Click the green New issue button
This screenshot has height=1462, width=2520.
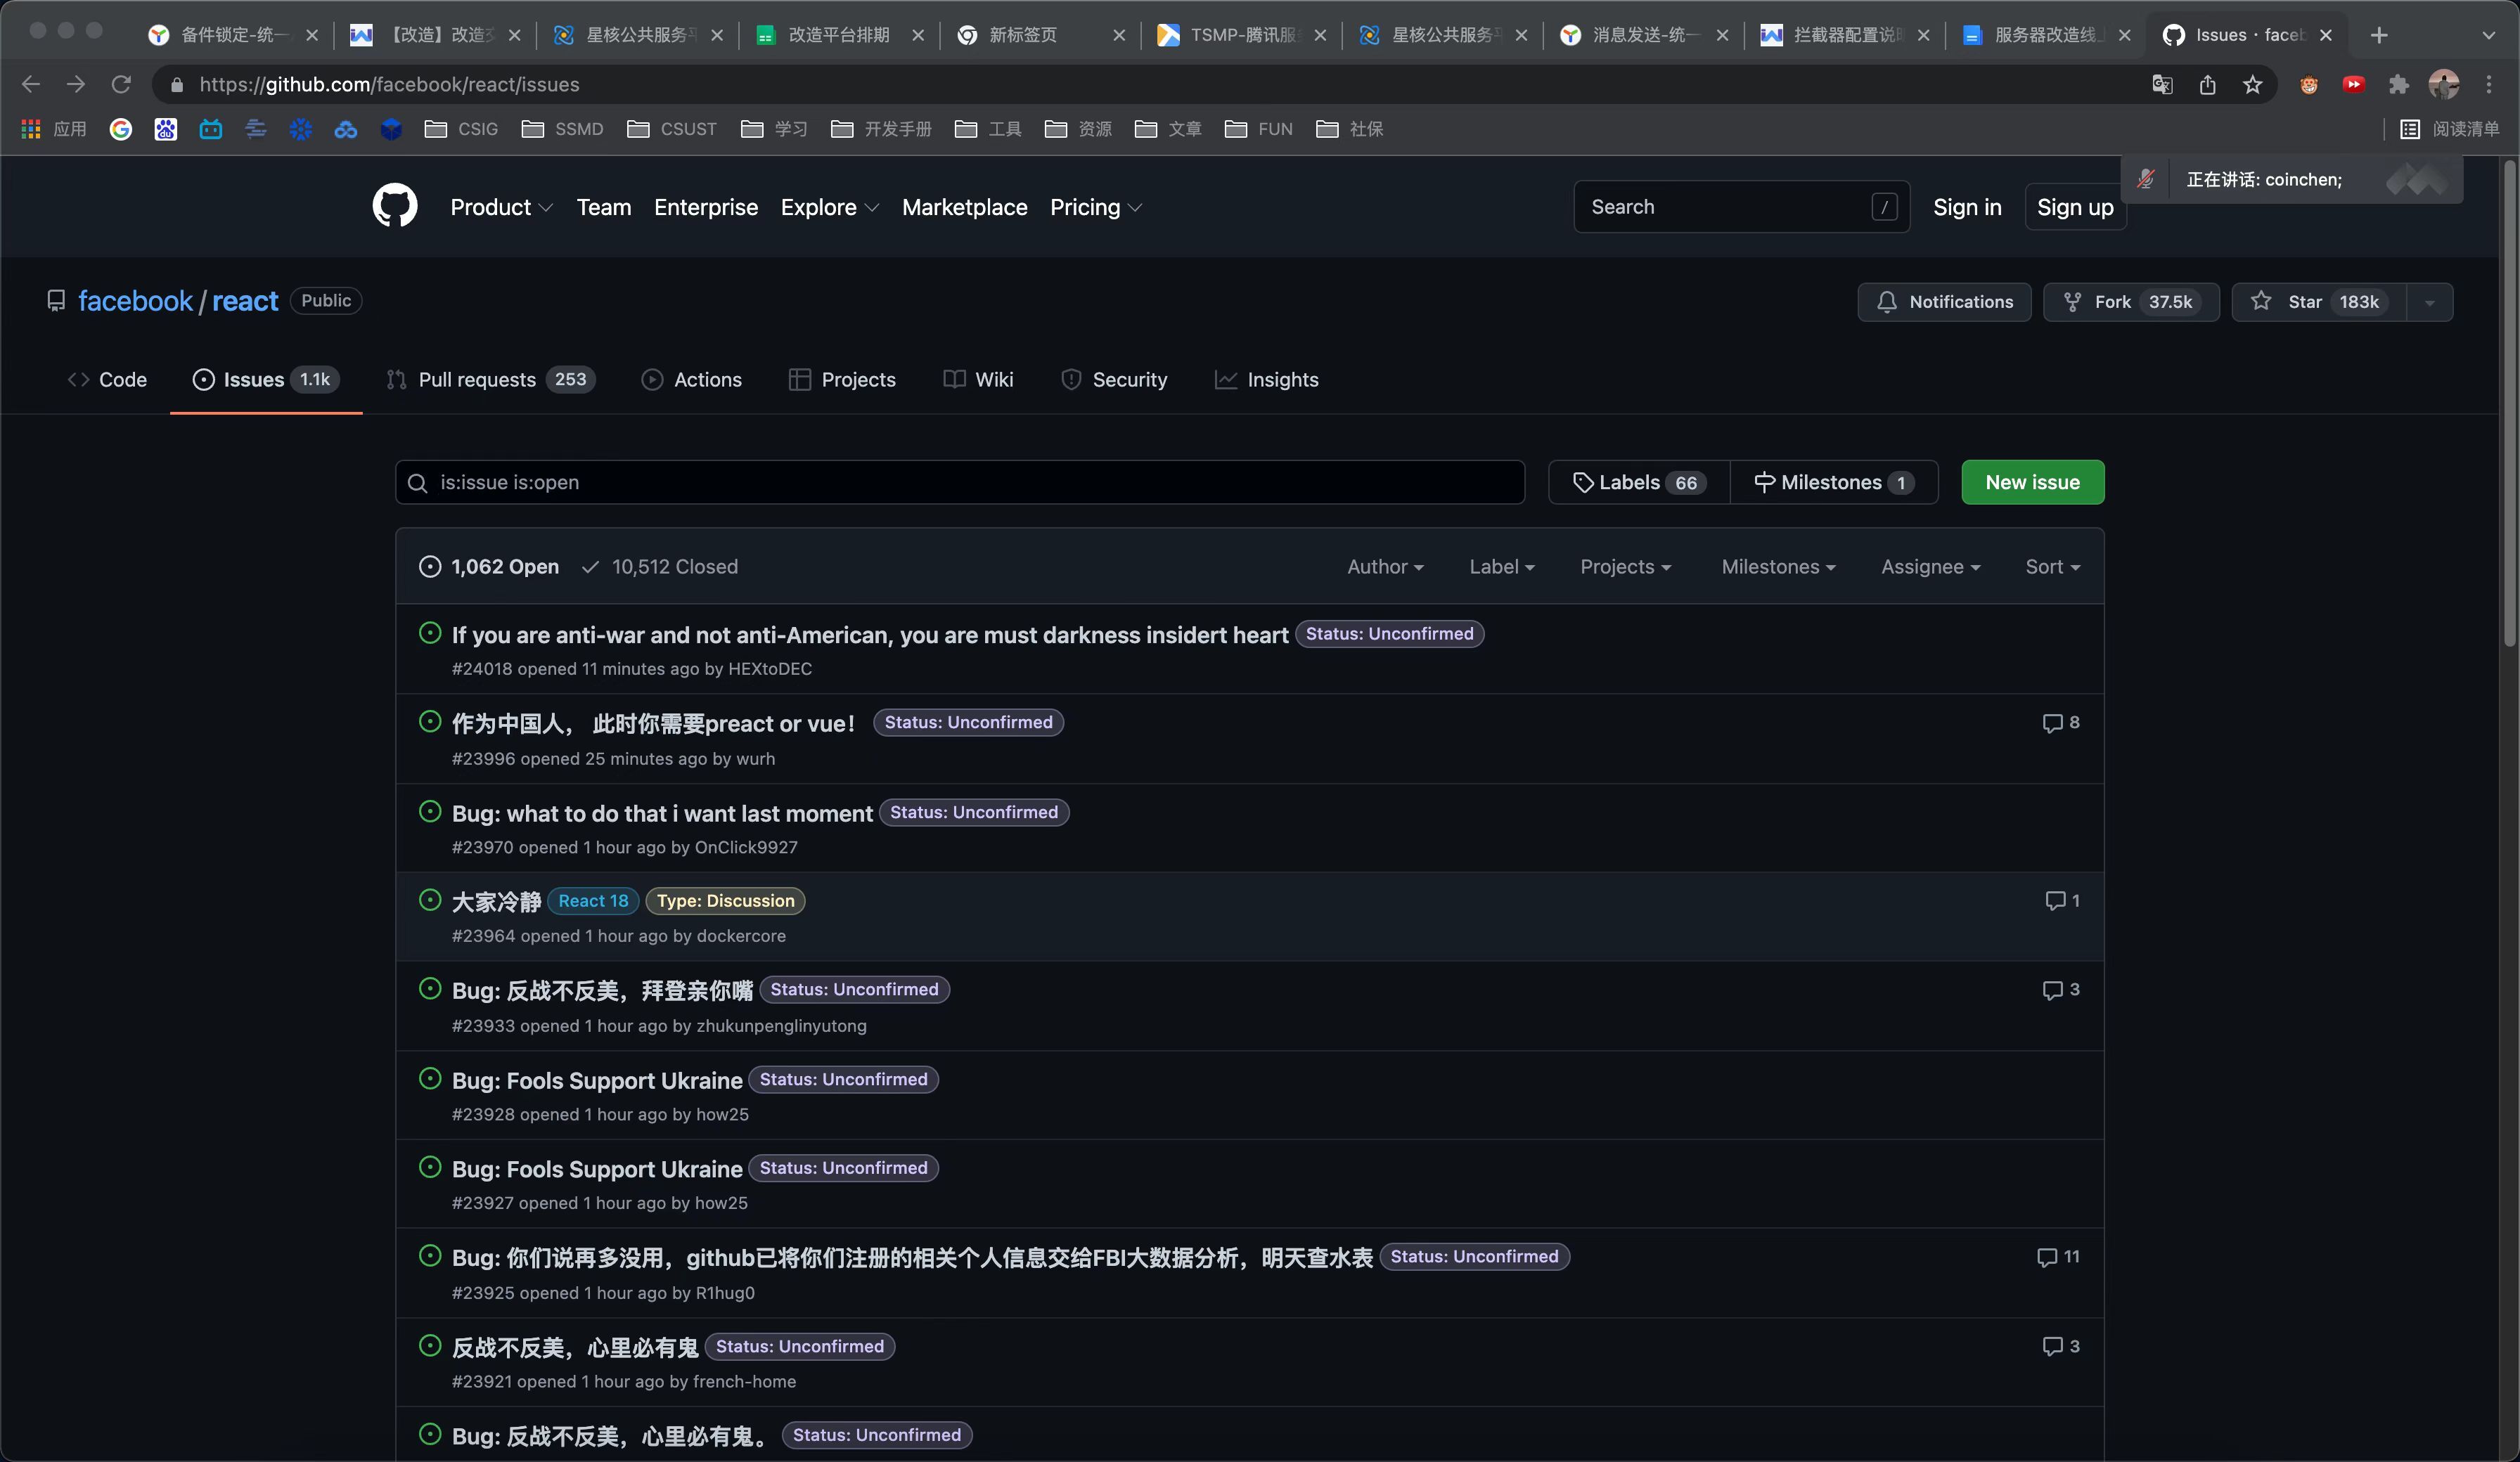2032,482
